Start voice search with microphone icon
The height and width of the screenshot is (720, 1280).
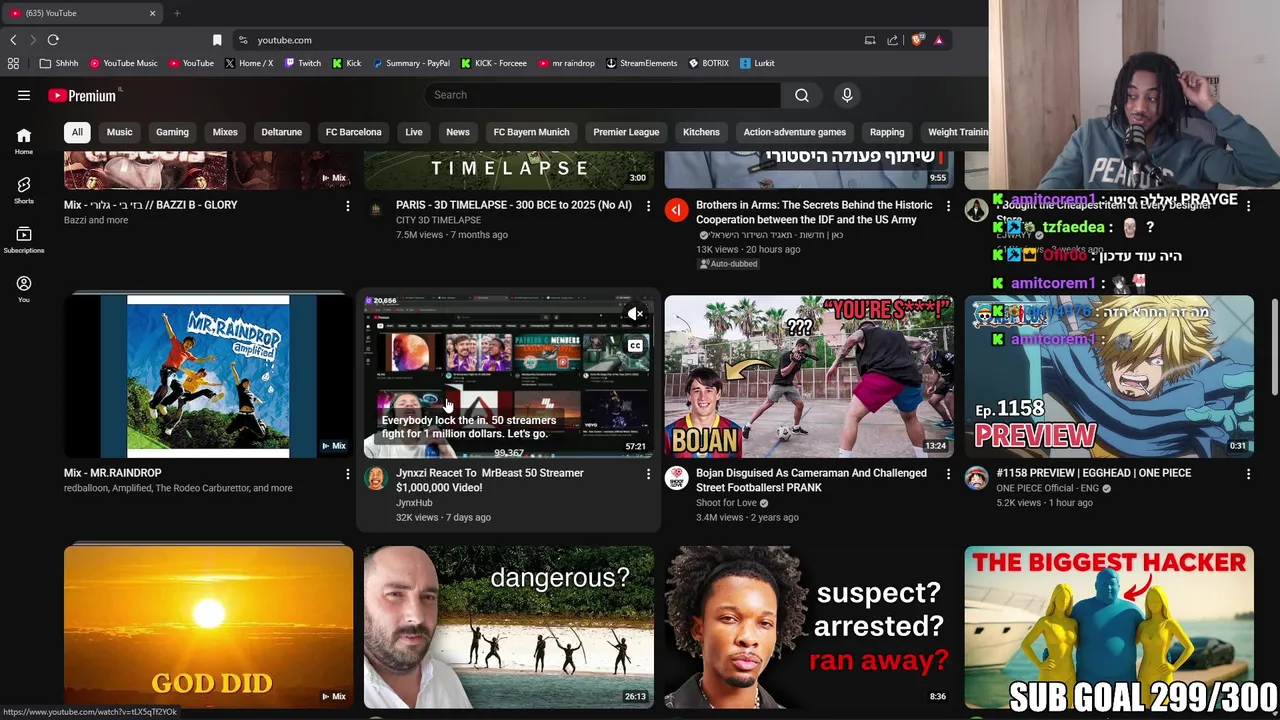click(x=847, y=95)
